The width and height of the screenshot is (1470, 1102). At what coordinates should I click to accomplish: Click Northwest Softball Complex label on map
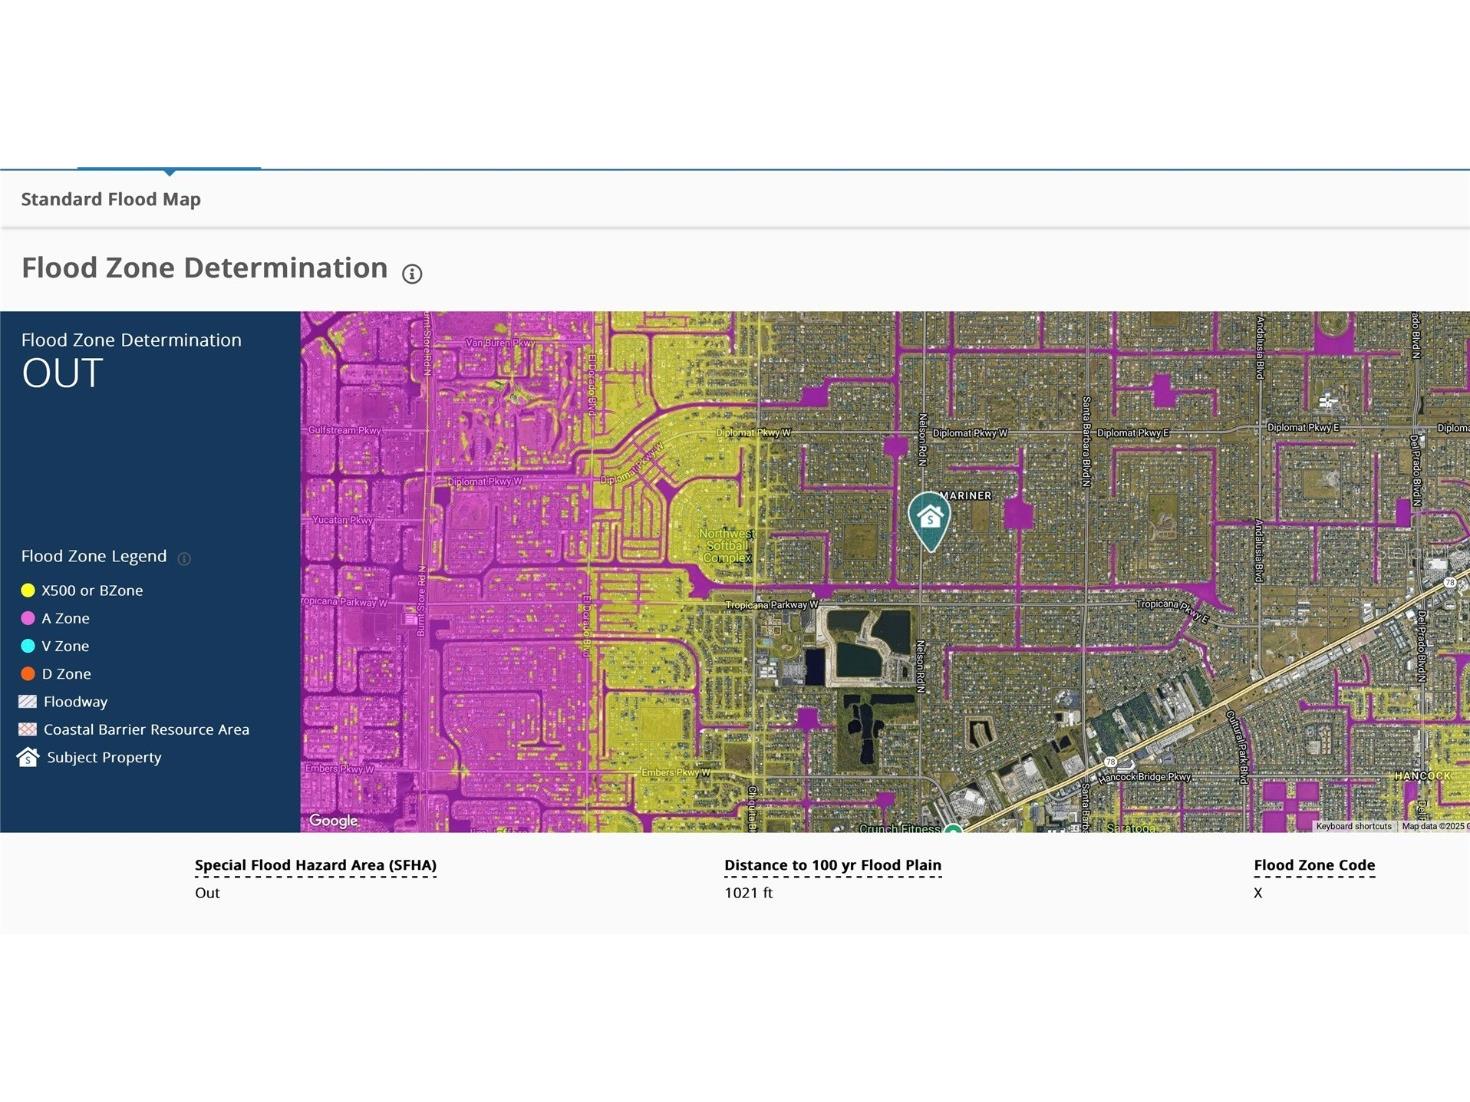click(727, 545)
